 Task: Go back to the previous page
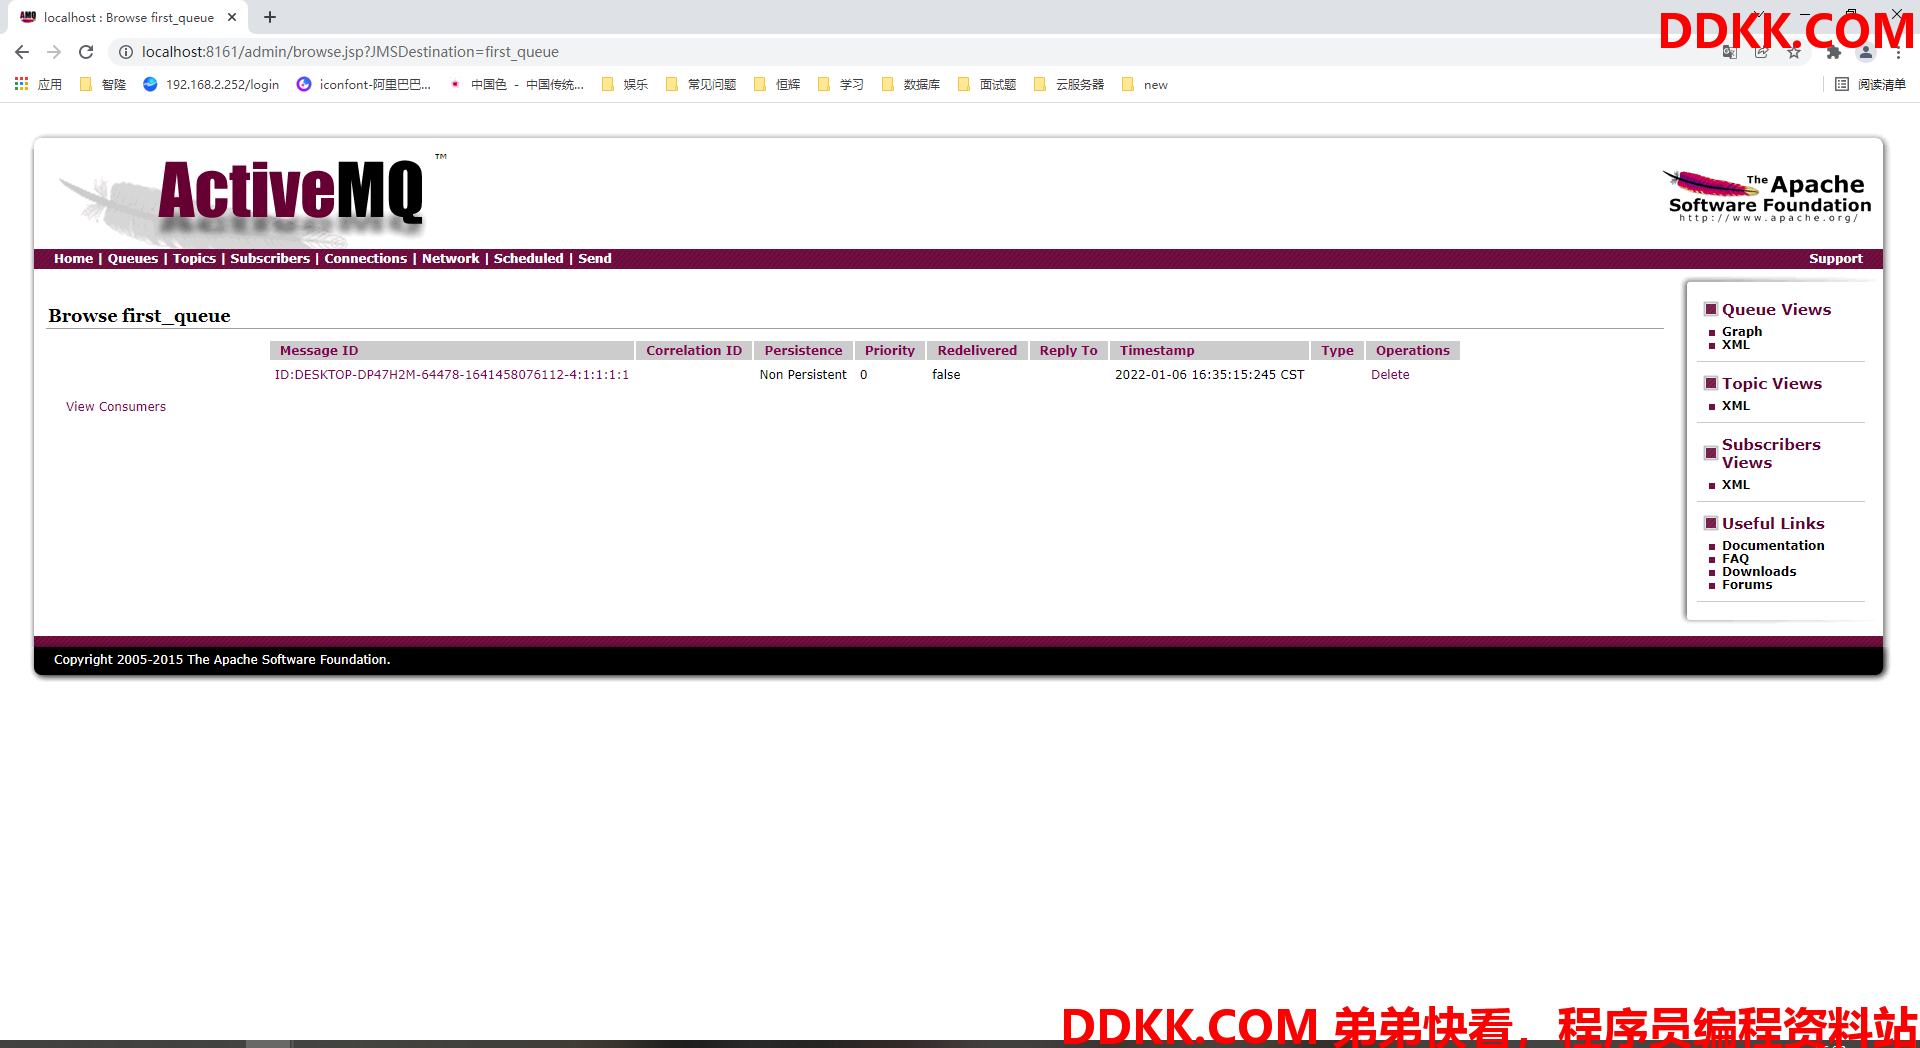[22, 52]
